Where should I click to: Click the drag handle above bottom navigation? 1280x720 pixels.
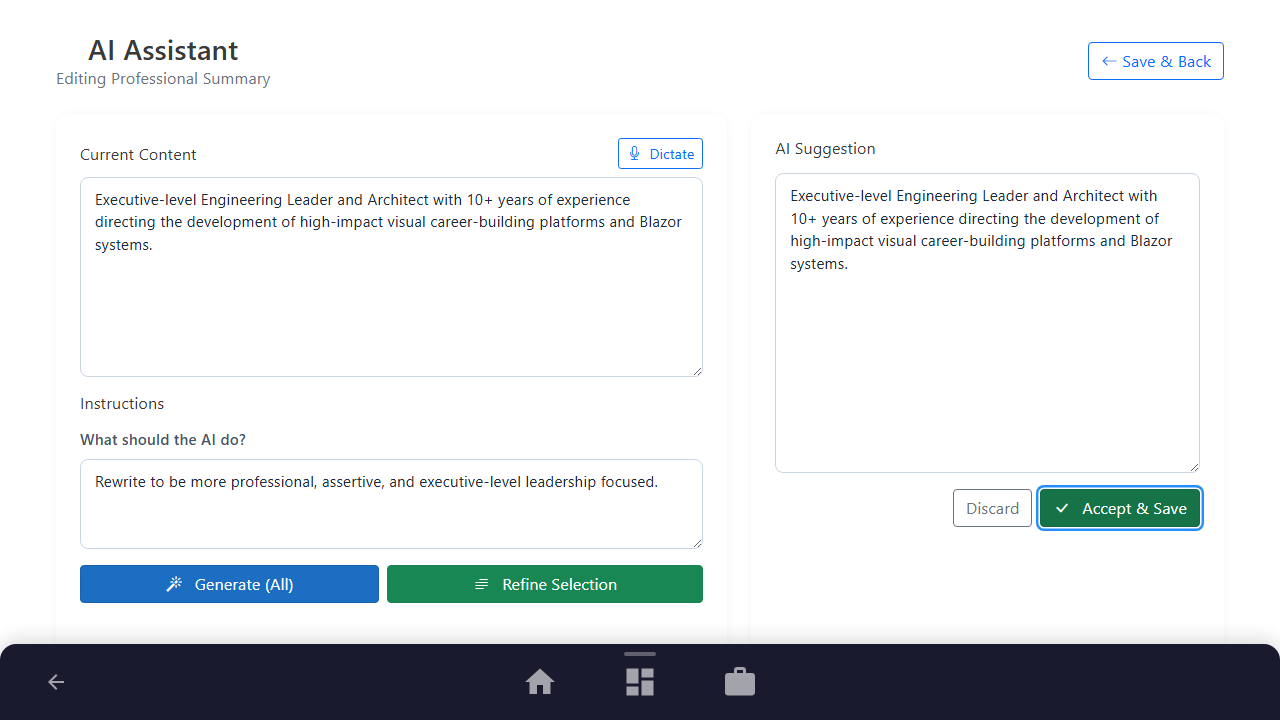point(640,654)
